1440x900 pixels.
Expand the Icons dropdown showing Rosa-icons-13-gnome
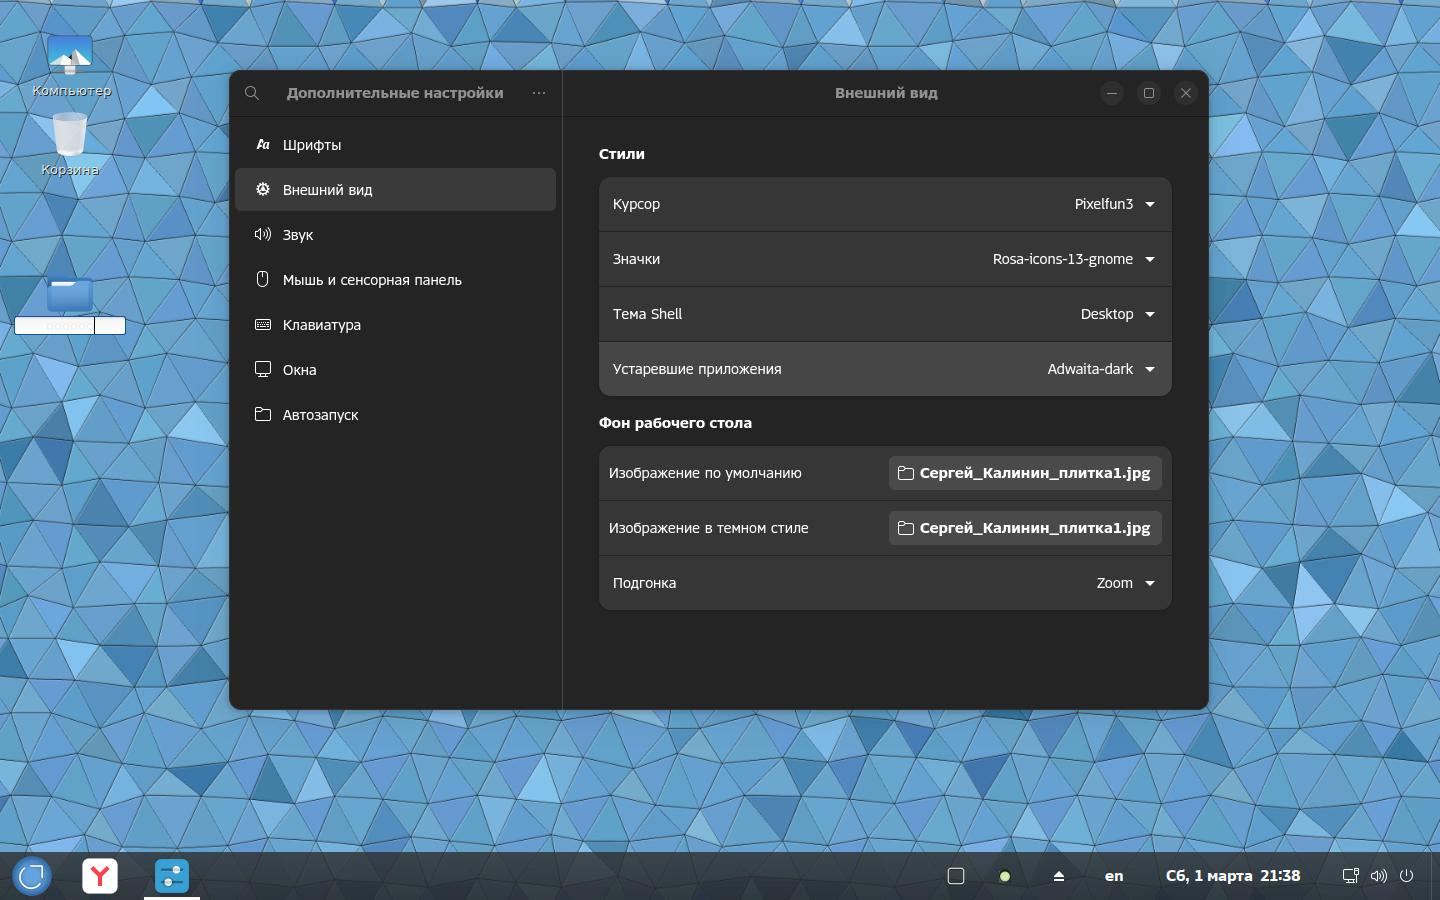(x=1073, y=259)
